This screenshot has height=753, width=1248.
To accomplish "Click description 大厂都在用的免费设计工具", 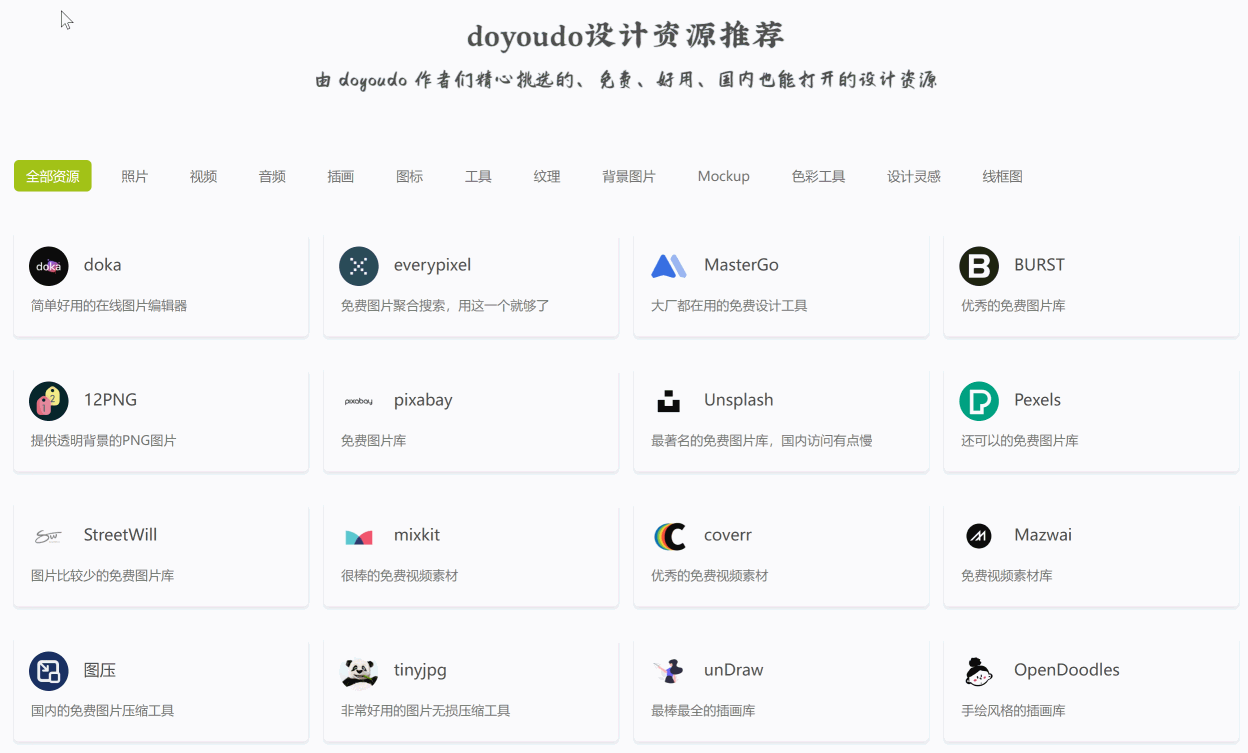I will tap(729, 306).
